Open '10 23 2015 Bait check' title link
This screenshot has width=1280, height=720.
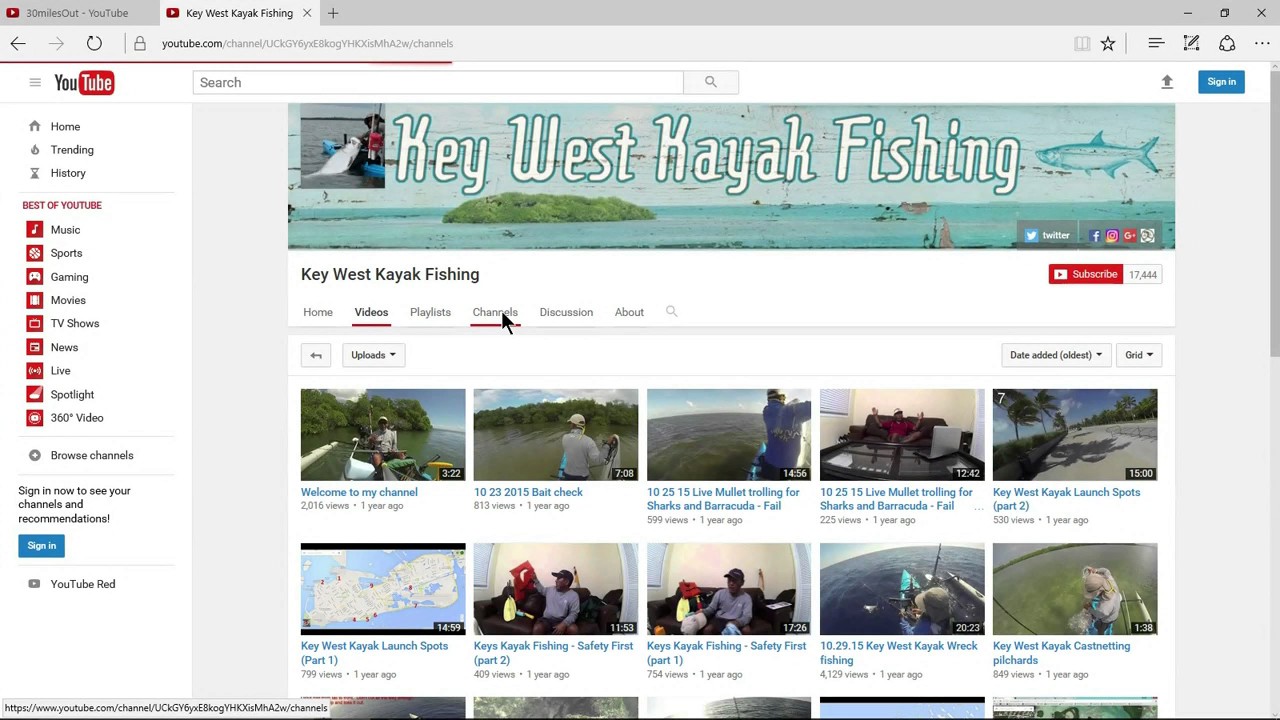528,492
